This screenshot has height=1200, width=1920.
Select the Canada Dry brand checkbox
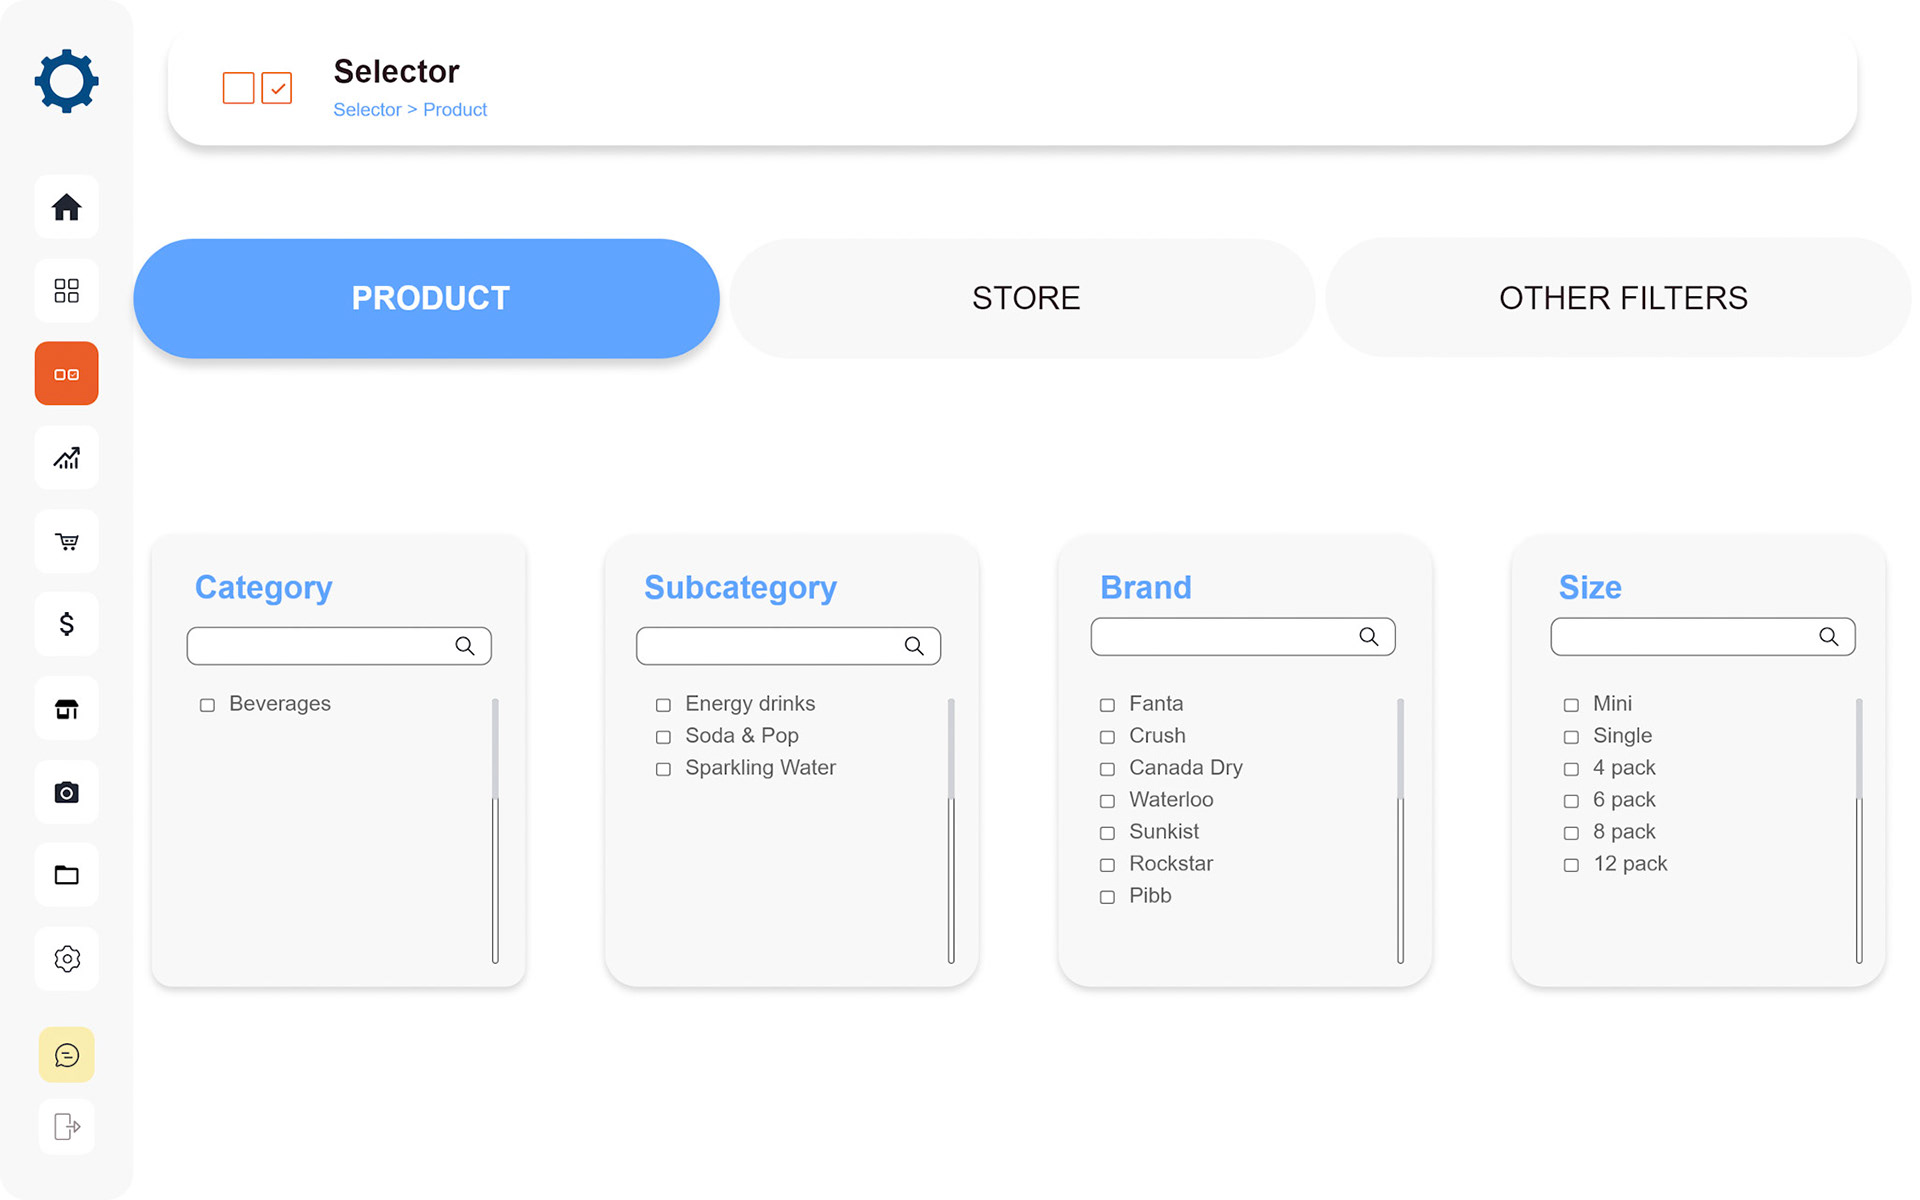click(x=1107, y=769)
